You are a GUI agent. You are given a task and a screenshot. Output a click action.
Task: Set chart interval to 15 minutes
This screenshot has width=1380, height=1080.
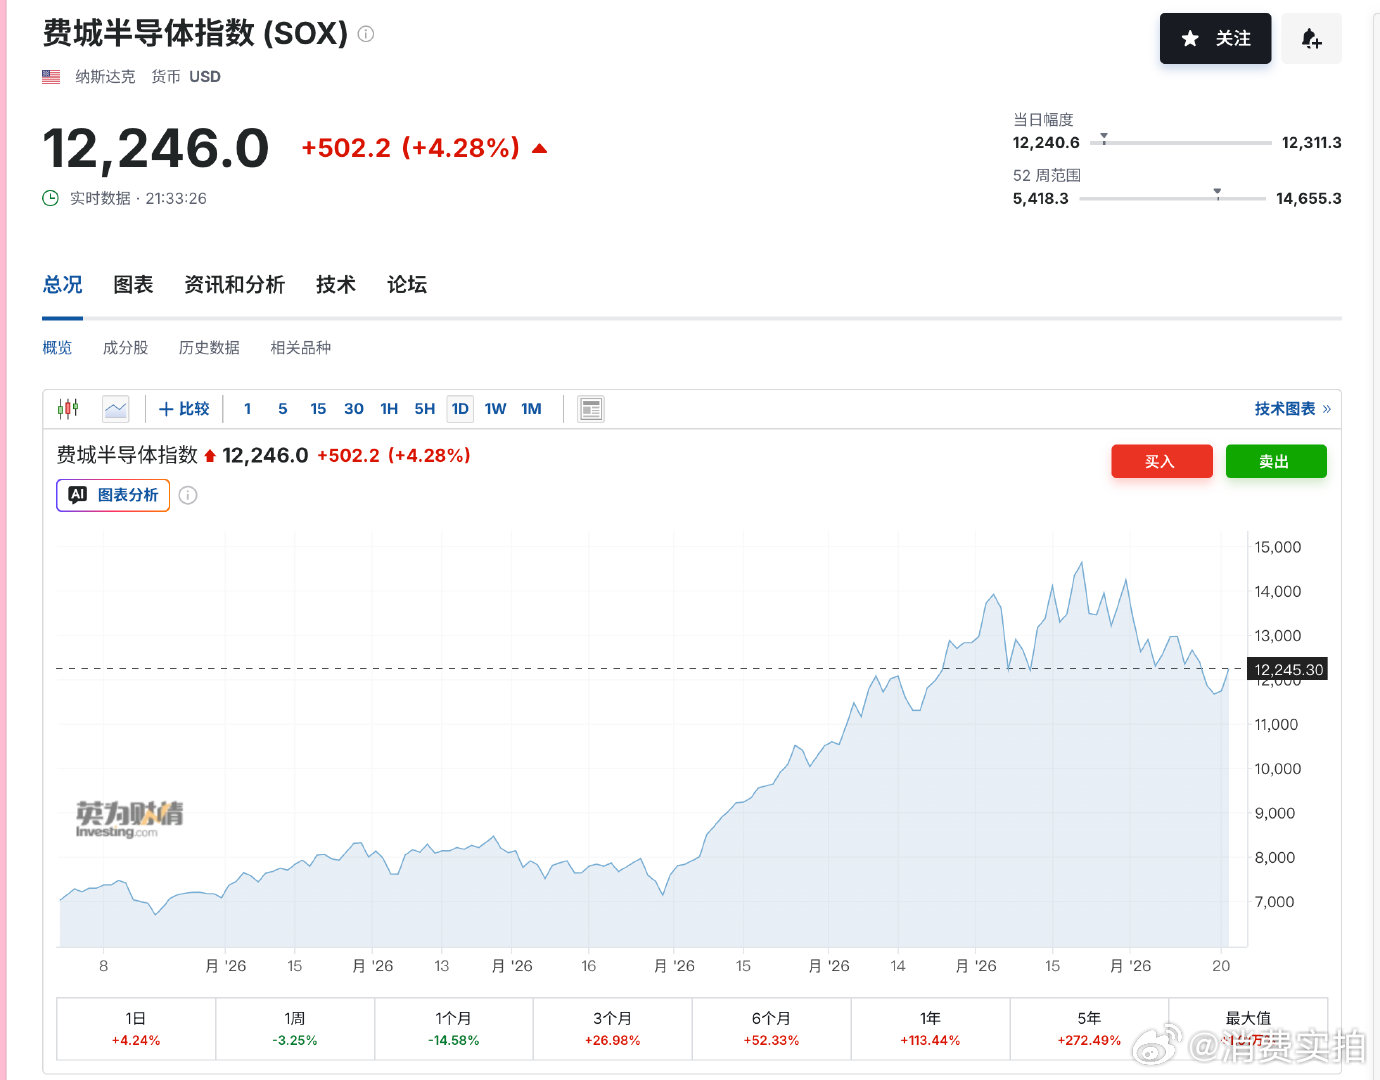pos(318,408)
